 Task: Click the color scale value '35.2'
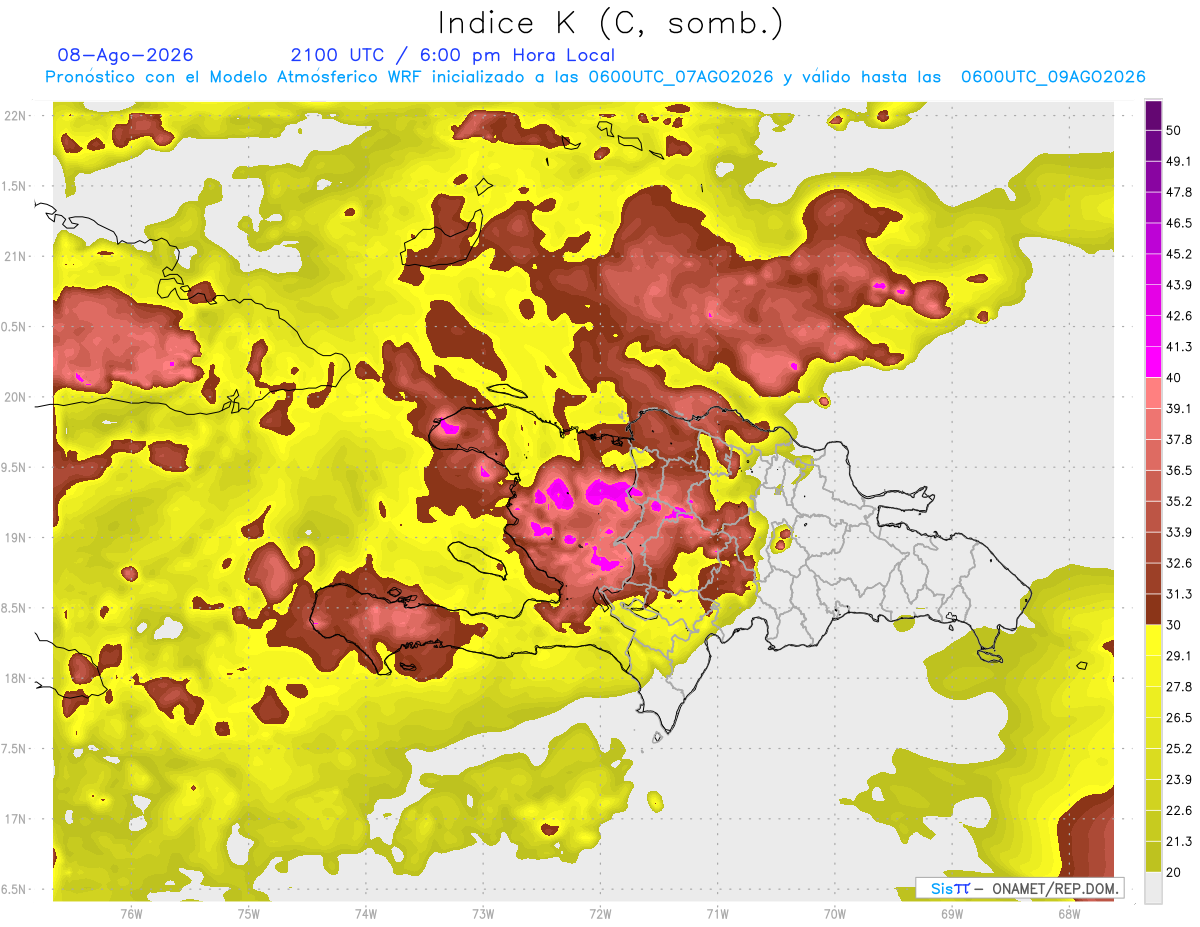1179,501
